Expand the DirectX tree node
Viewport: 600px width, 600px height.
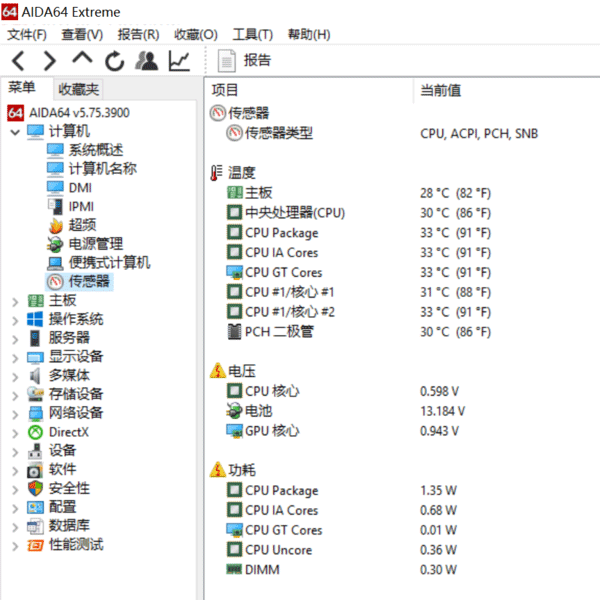click(x=15, y=433)
